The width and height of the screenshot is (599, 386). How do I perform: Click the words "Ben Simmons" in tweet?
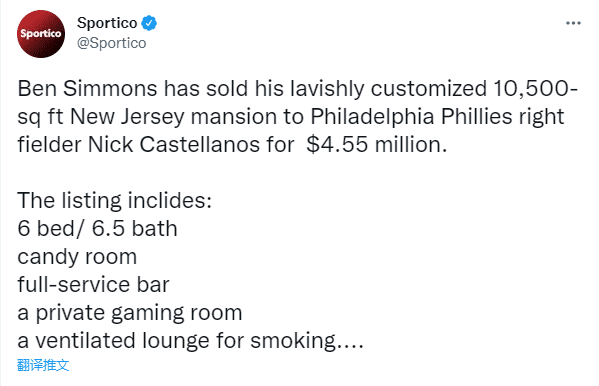tap(87, 89)
